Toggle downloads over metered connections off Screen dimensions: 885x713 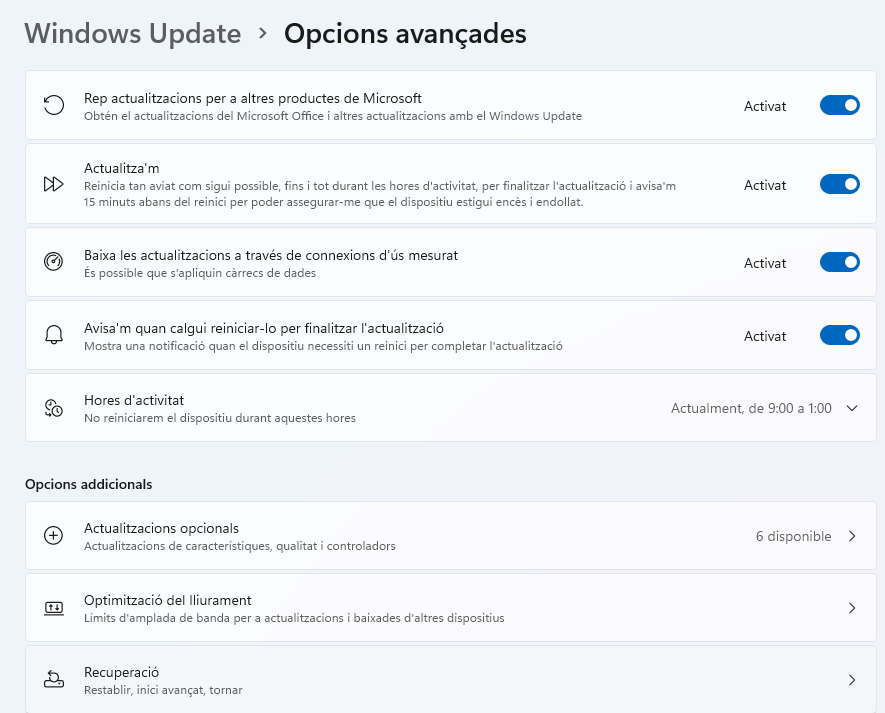point(839,262)
